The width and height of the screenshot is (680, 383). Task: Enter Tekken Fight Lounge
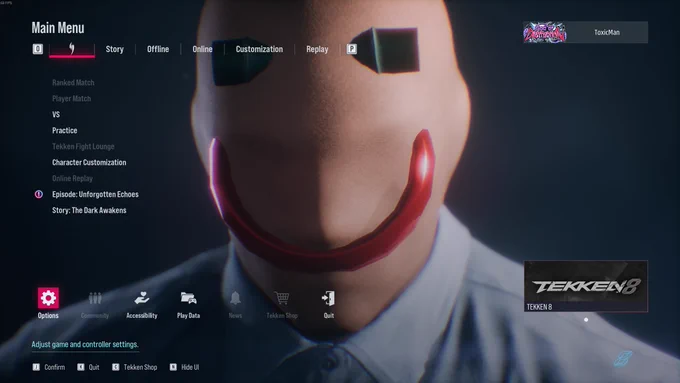[83, 146]
